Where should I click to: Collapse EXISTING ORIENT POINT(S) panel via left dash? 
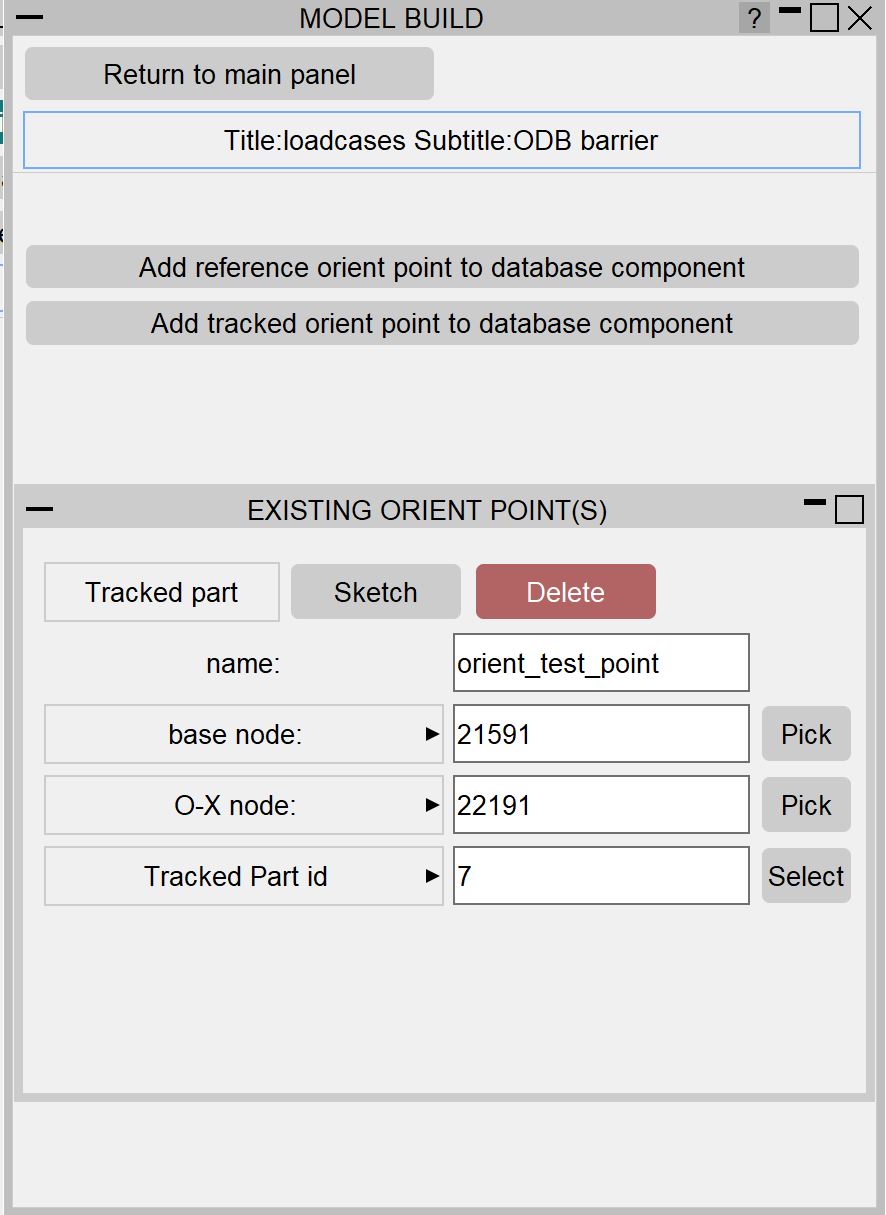click(39, 509)
